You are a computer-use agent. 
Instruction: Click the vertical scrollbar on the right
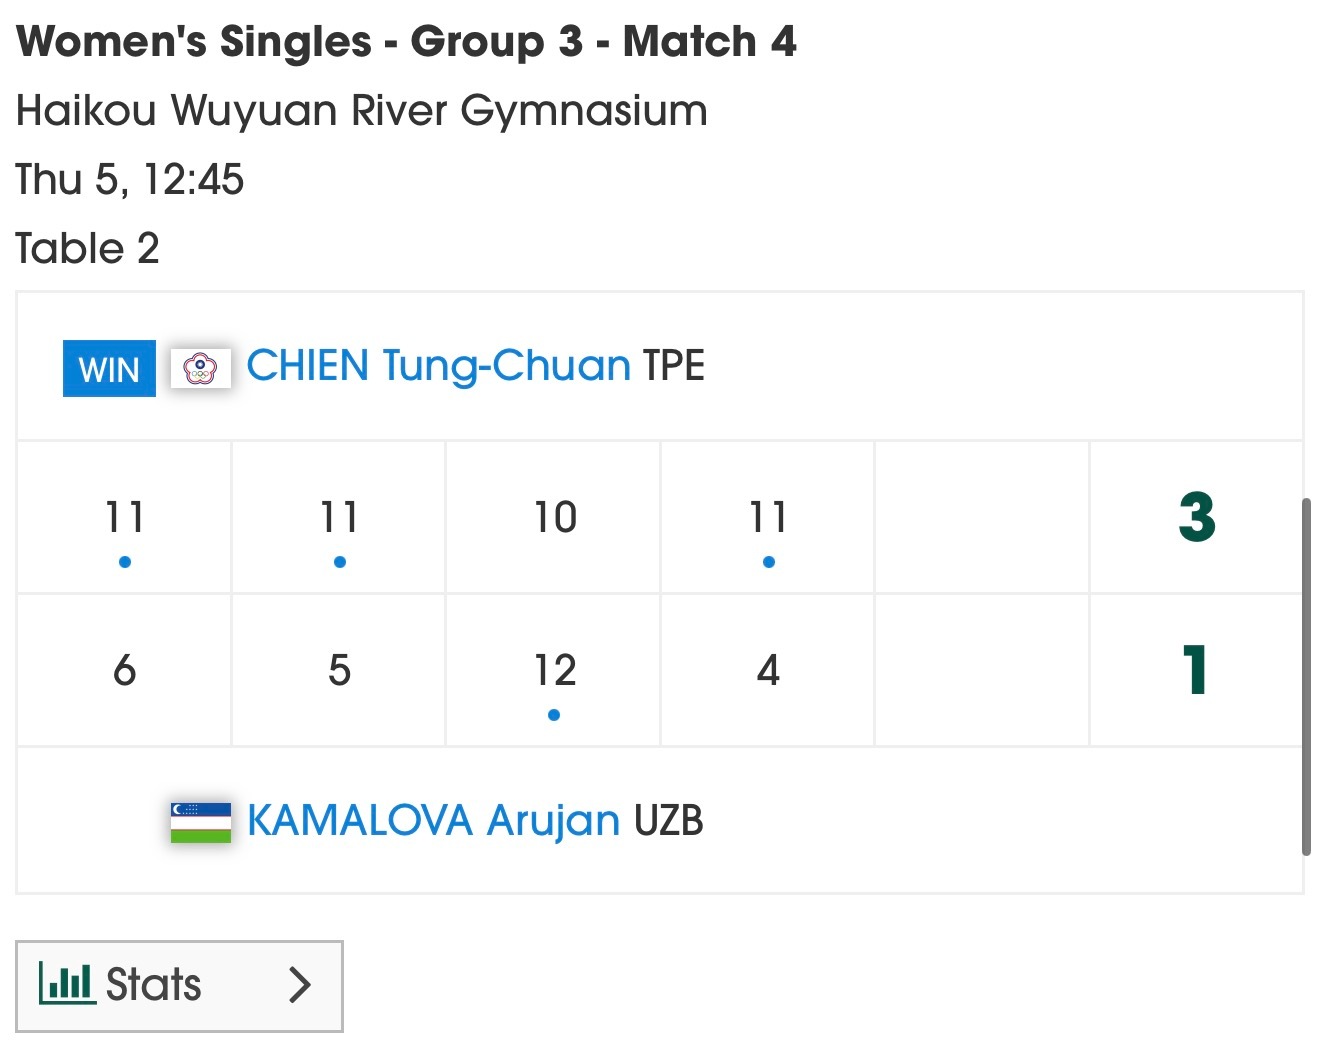click(x=1306, y=677)
